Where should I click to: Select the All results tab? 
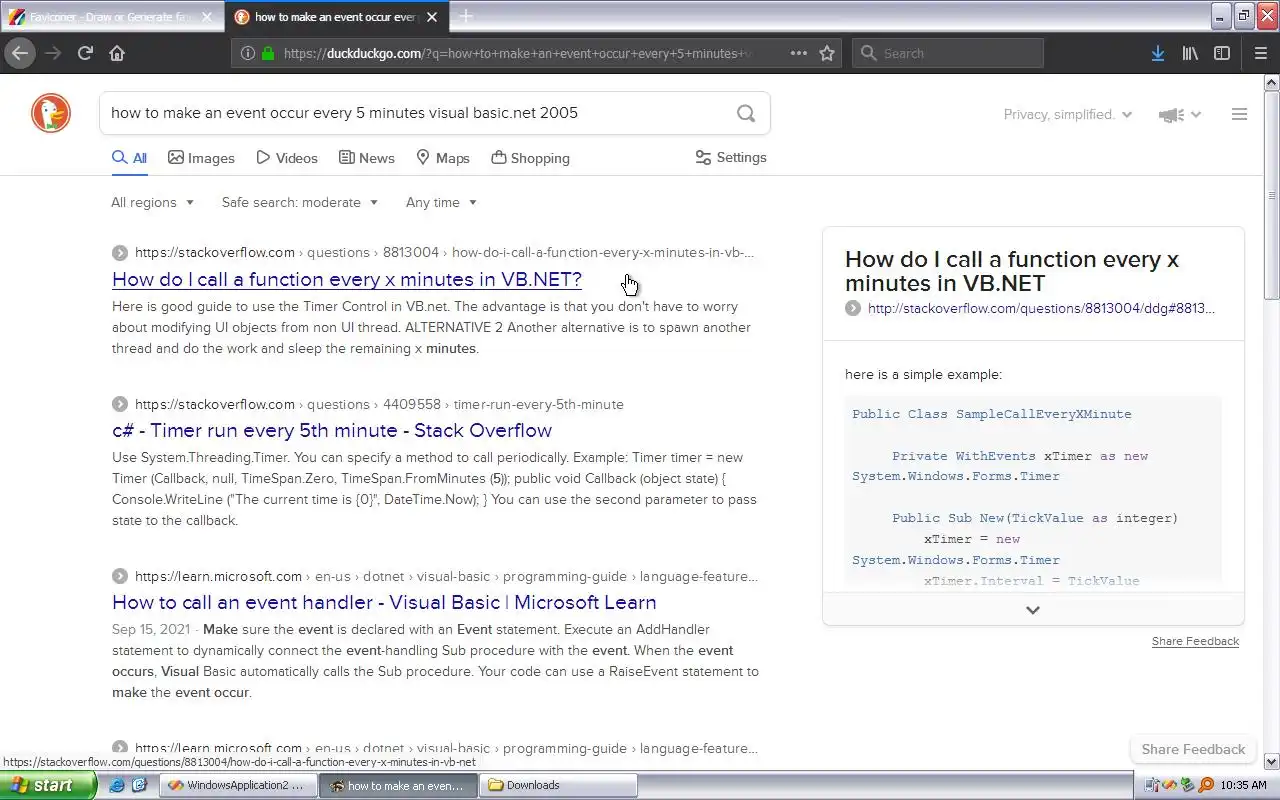[129, 158]
